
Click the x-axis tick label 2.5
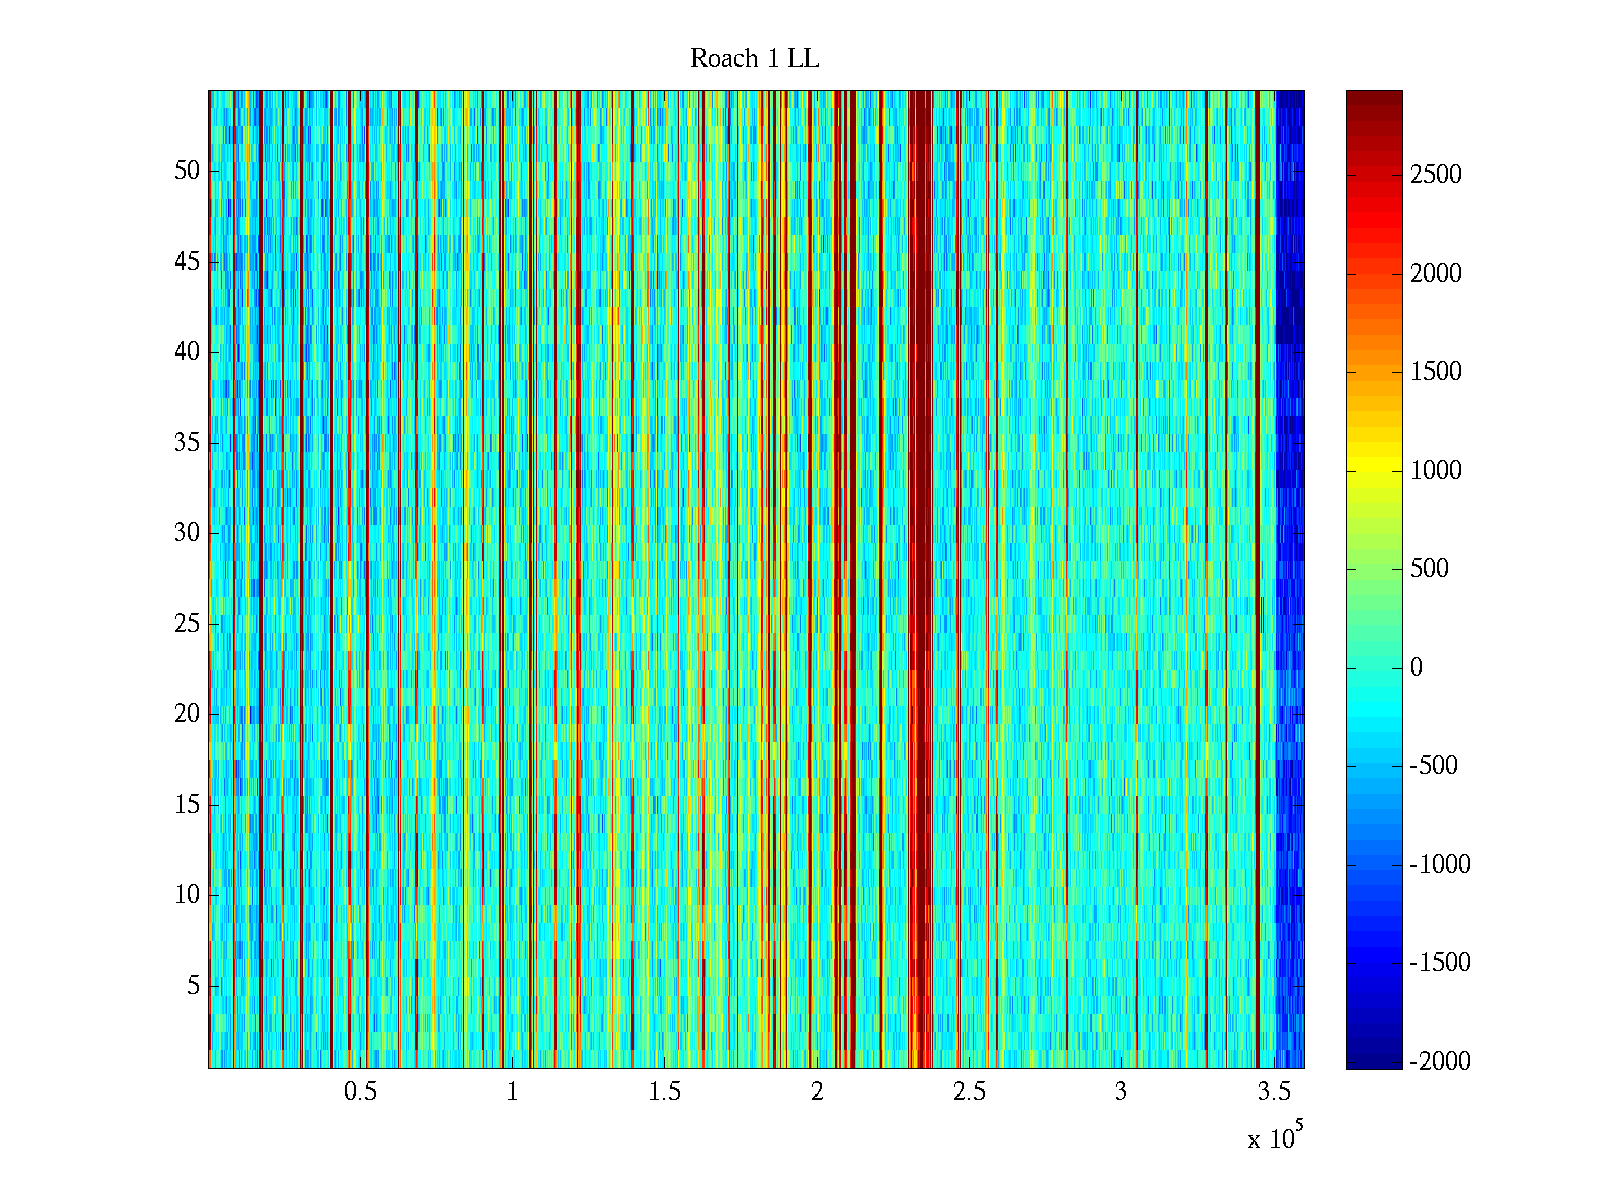[968, 1092]
